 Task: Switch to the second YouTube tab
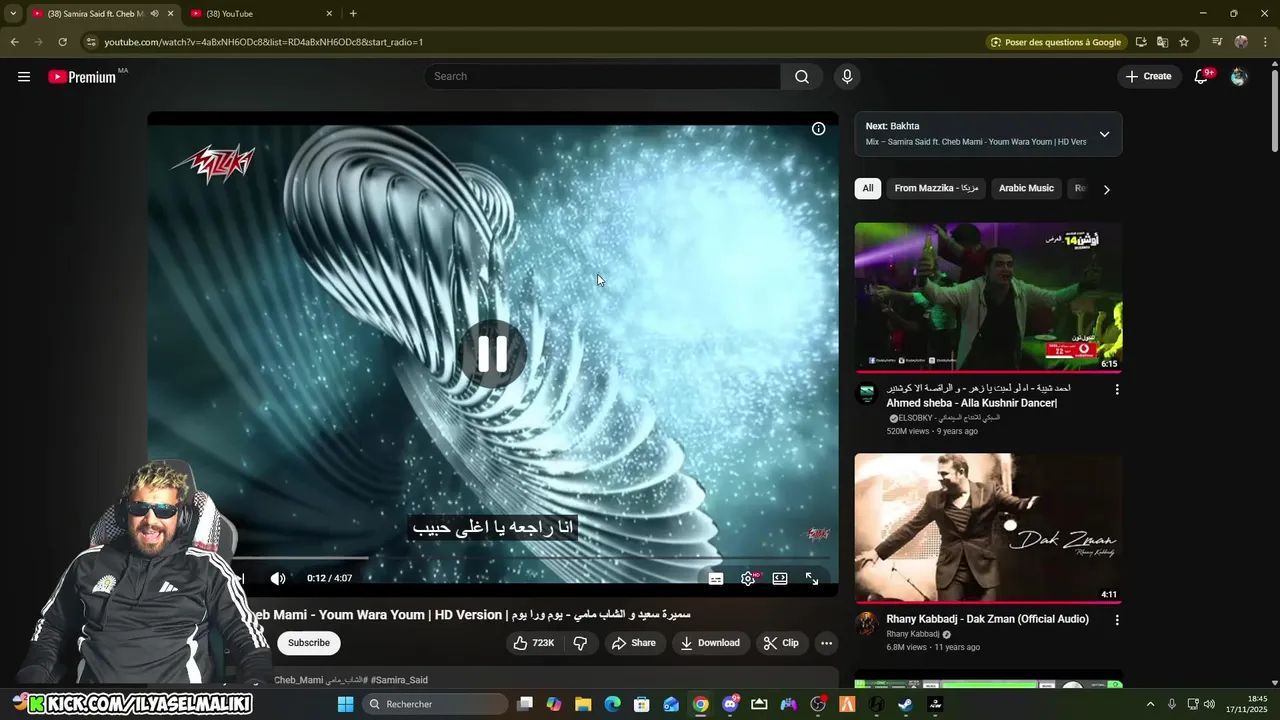(x=261, y=14)
